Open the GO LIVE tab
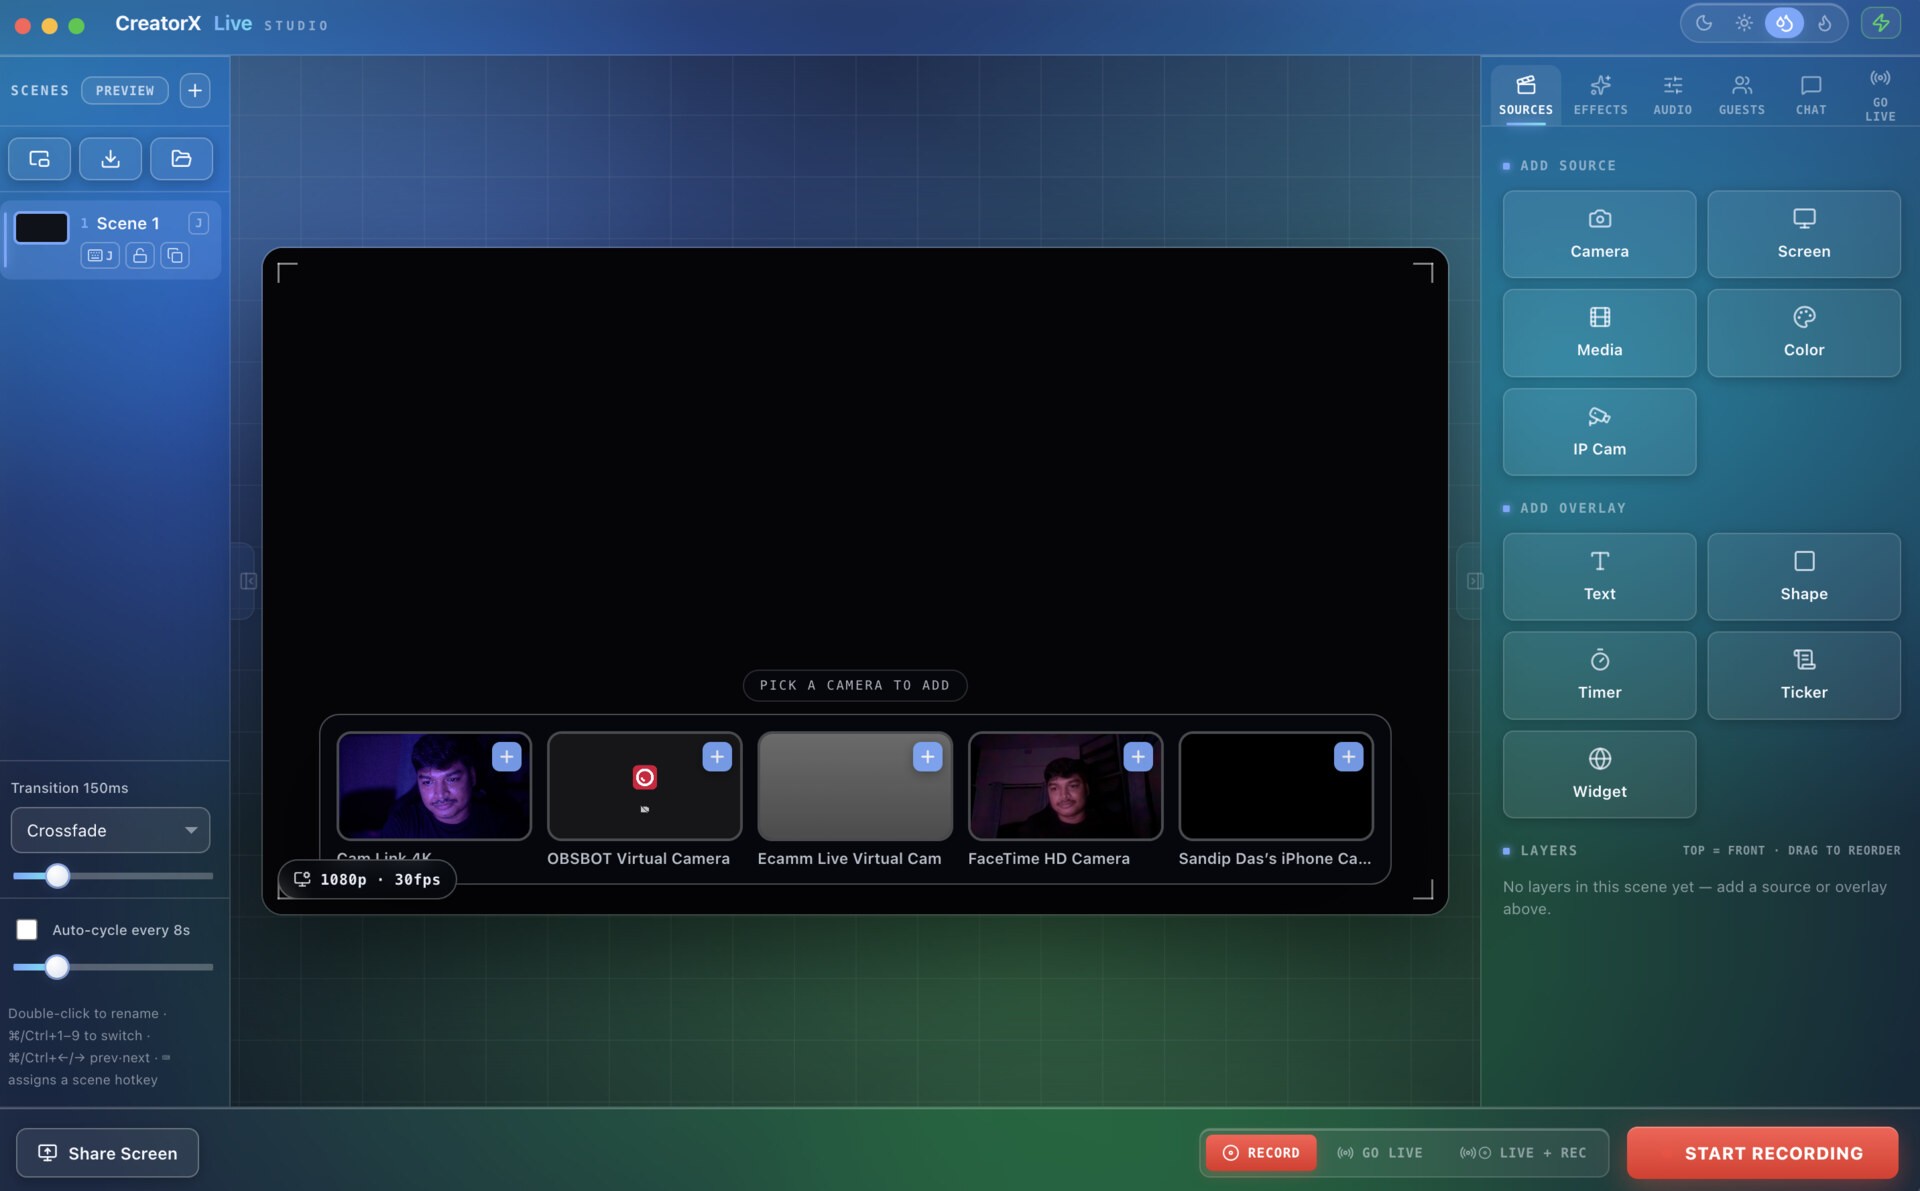This screenshot has height=1191, width=1920. tap(1880, 96)
